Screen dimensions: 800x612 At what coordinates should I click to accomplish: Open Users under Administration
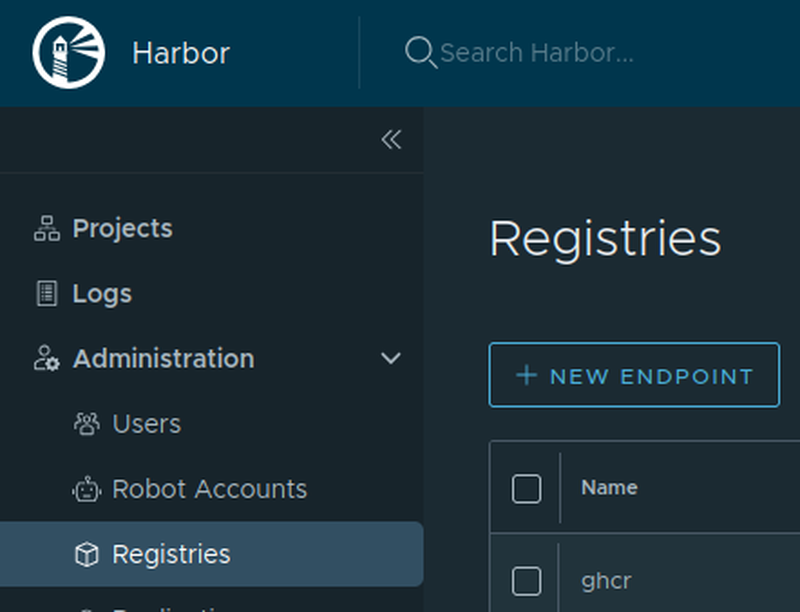click(147, 424)
